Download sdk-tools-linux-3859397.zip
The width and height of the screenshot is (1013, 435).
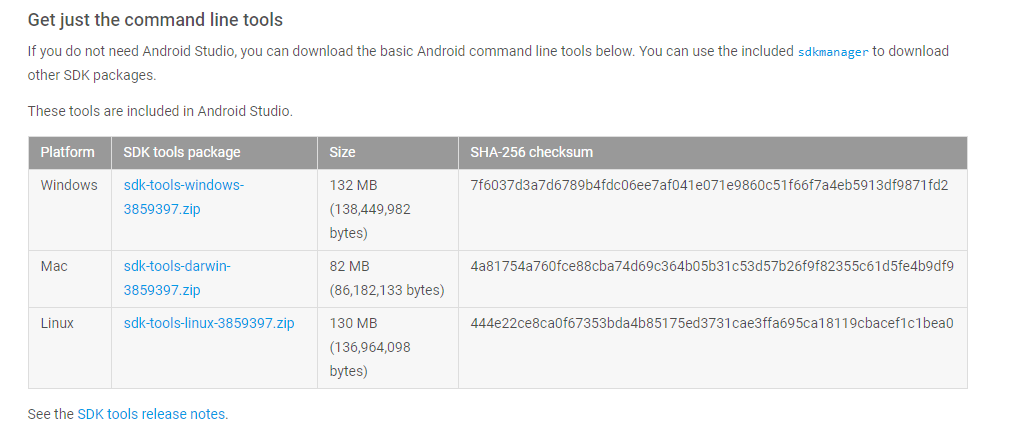pyautogui.click(x=209, y=323)
